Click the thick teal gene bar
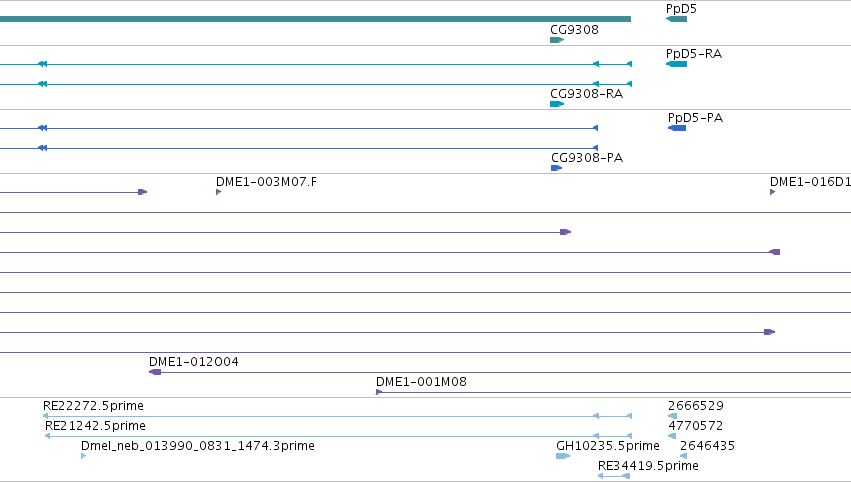The height and width of the screenshot is (482, 851). click(x=315, y=19)
